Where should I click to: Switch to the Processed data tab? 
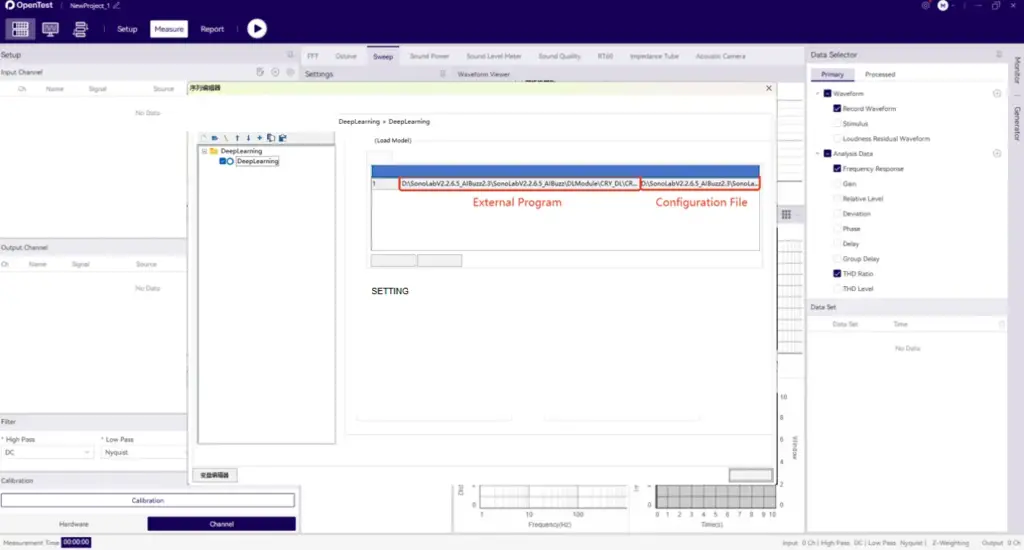(x=880, y=74)
